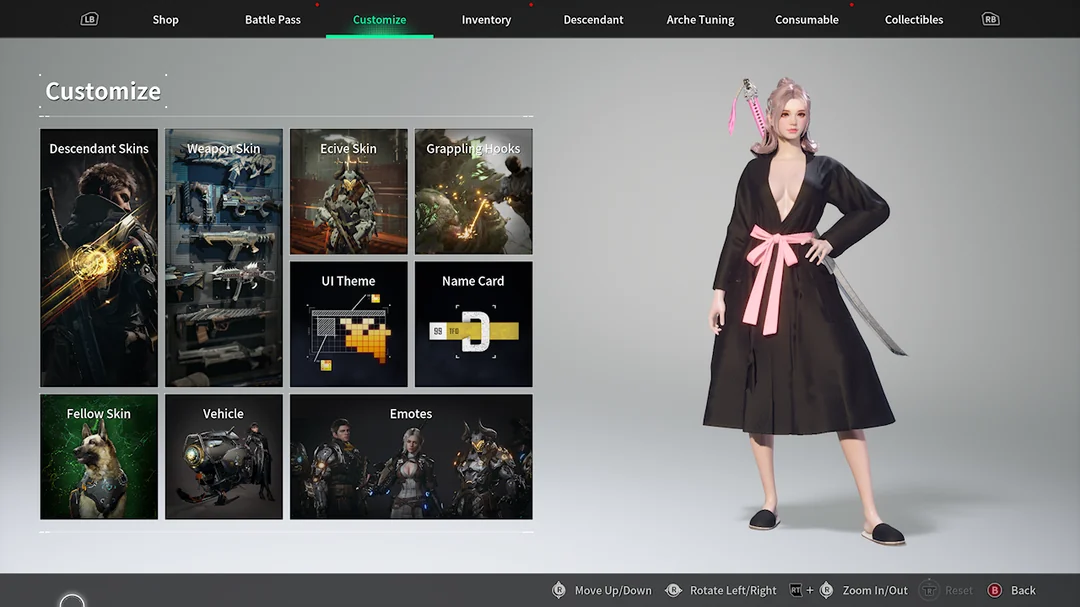Click the Rotate Left/Right stick icon
The image size is (1080, 607).
click(674, 590)
